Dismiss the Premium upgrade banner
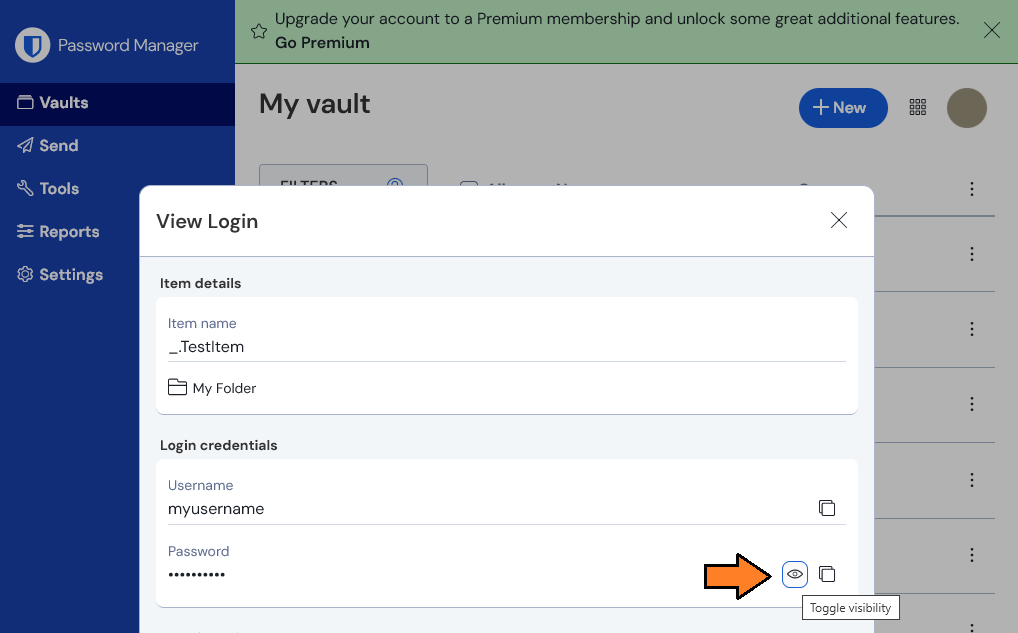Viewport: 1018px width, 633px height. [991, 30]
